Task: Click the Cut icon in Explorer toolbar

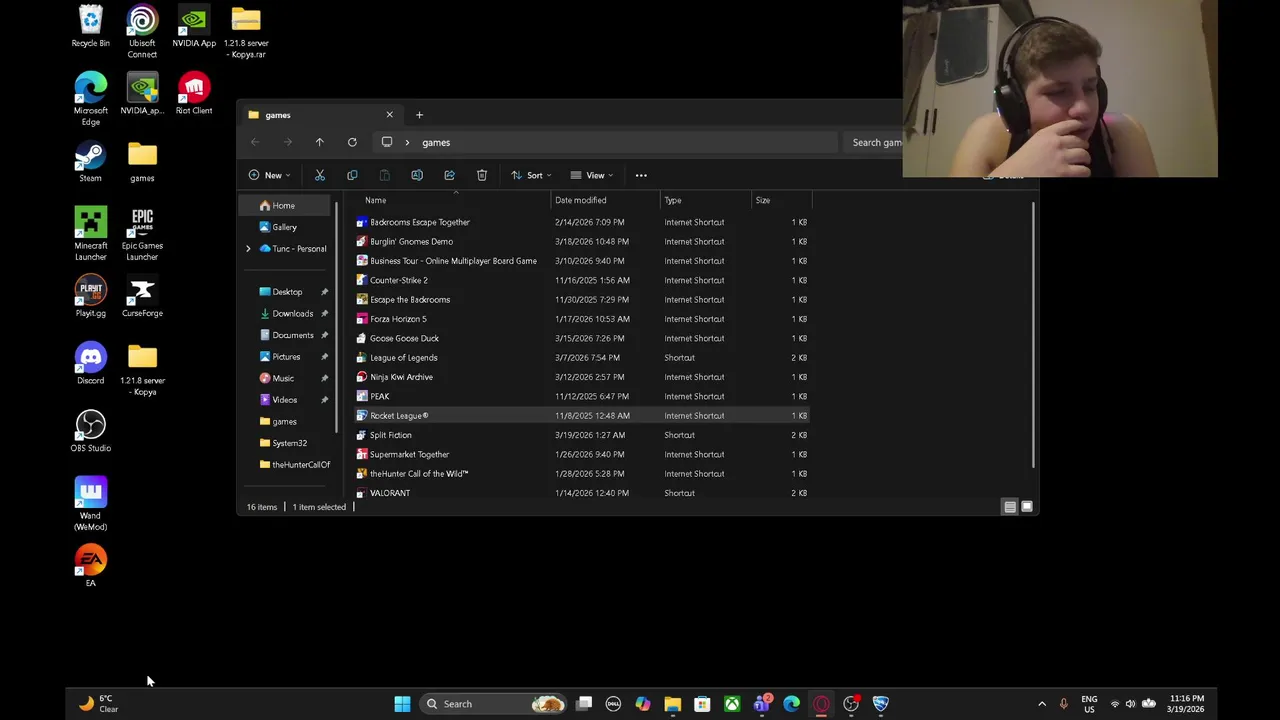Action: pos(320,175)
